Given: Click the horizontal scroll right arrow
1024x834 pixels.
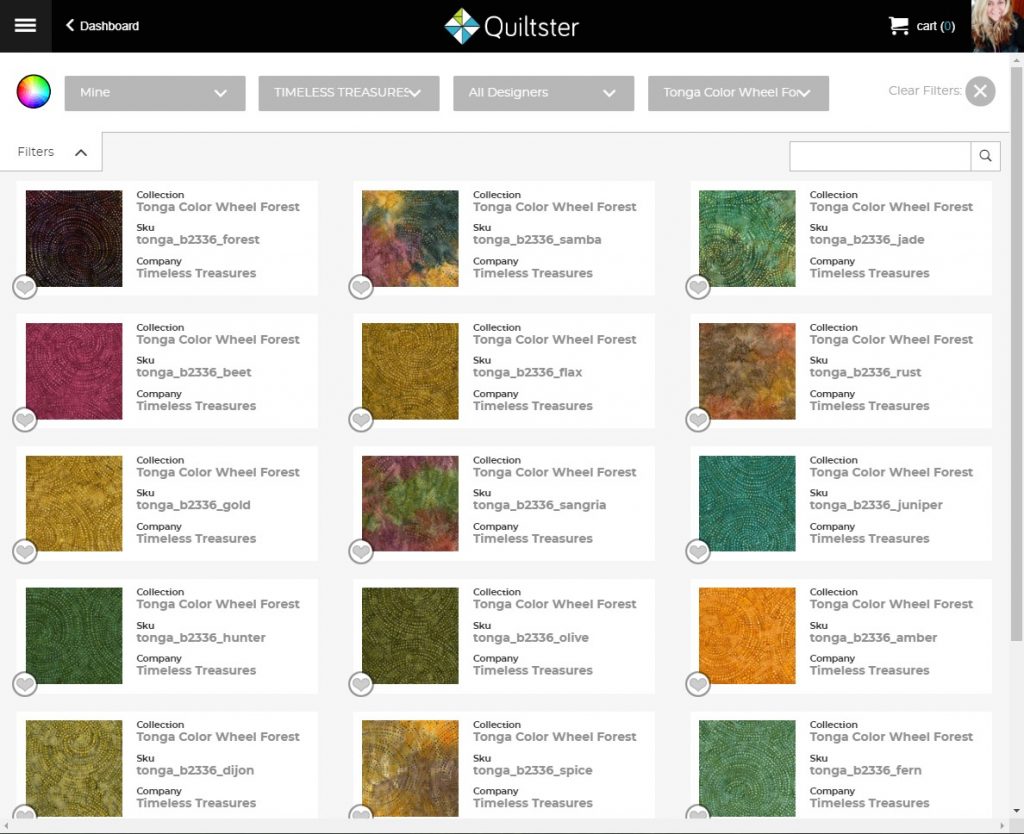Looking at the screenshot, I should click(1002, 826).
